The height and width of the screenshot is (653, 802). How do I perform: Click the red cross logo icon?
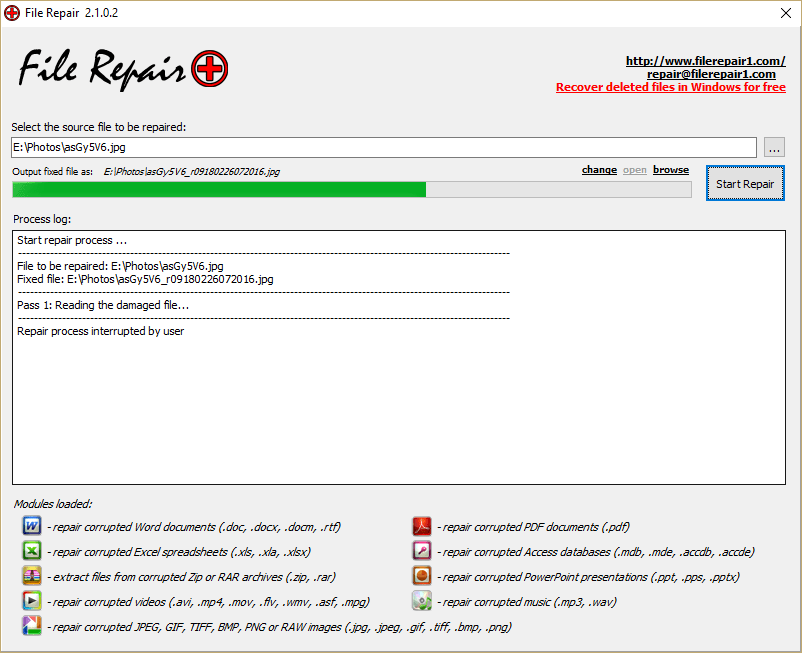pos(210,69)
